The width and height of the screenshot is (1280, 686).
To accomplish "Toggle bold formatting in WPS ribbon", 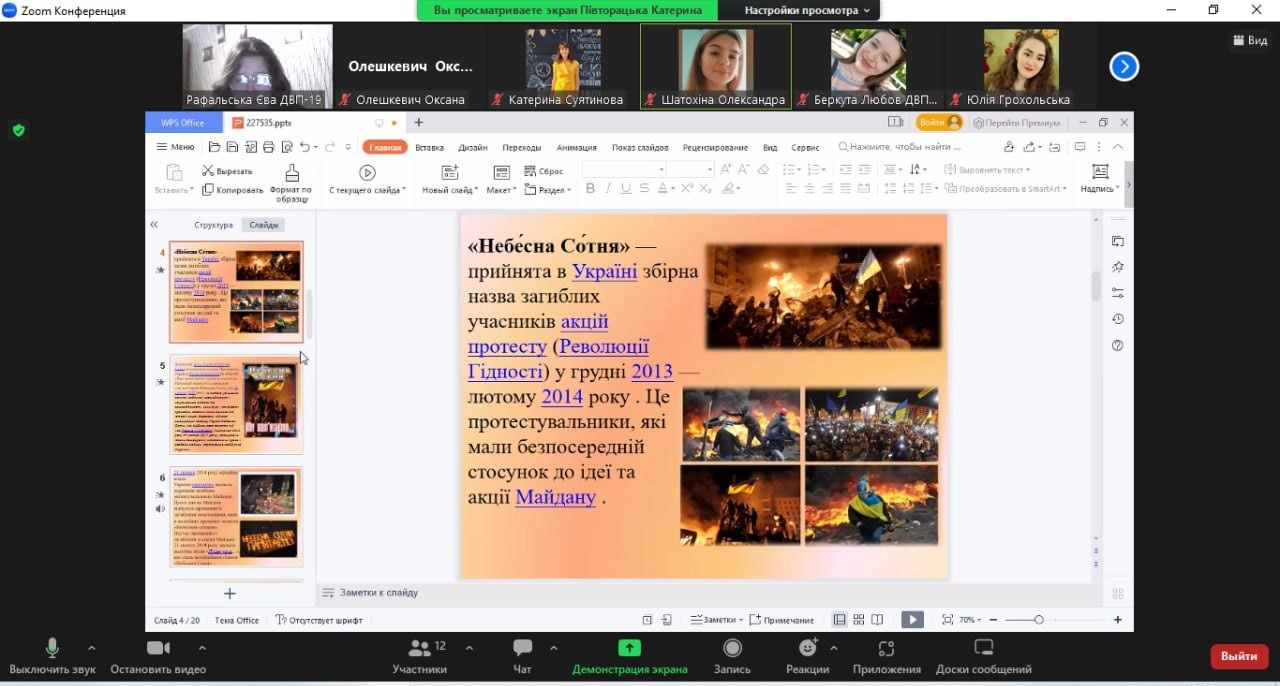I will click(590, 189).
